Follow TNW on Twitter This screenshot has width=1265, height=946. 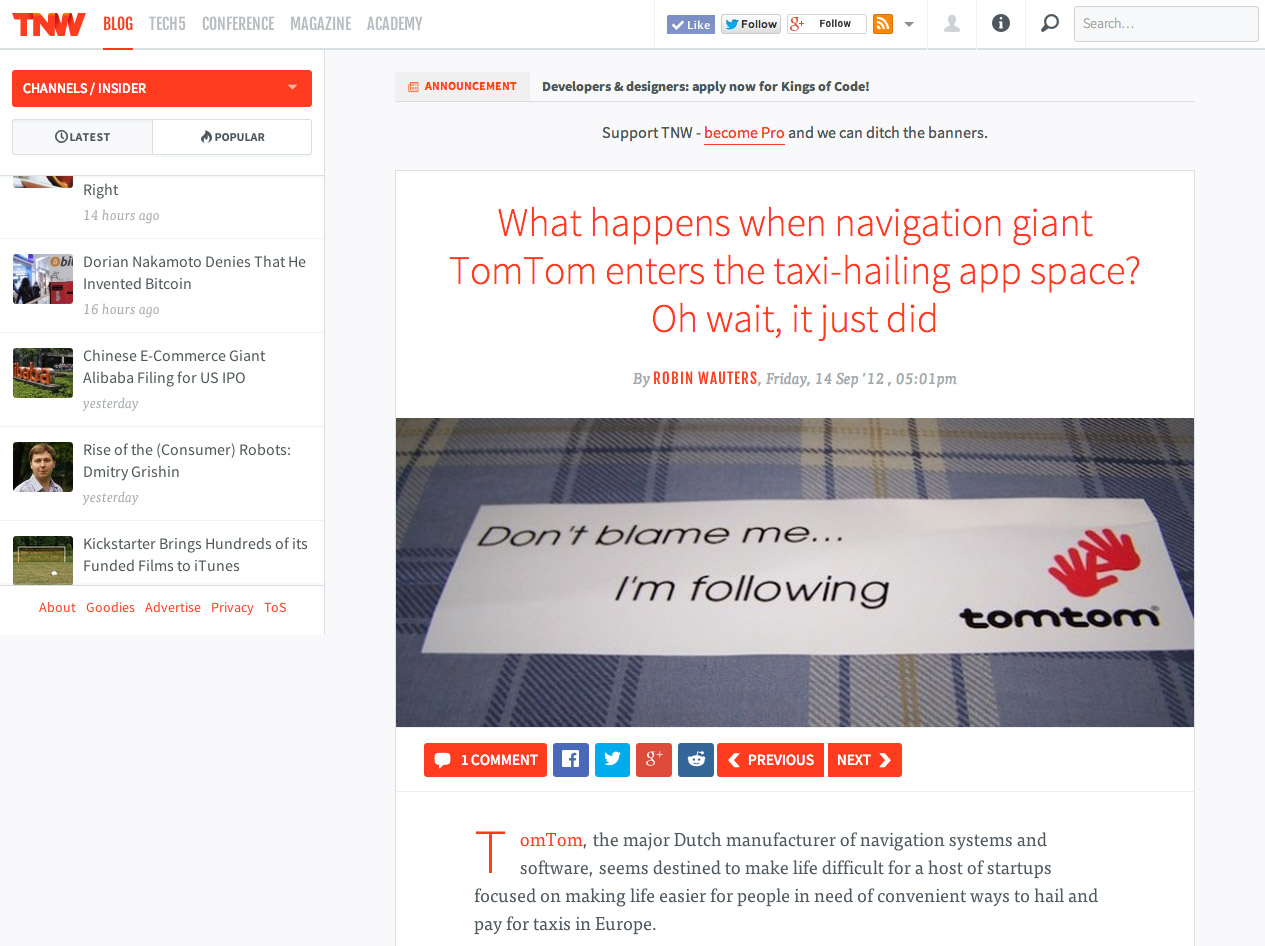751,24
